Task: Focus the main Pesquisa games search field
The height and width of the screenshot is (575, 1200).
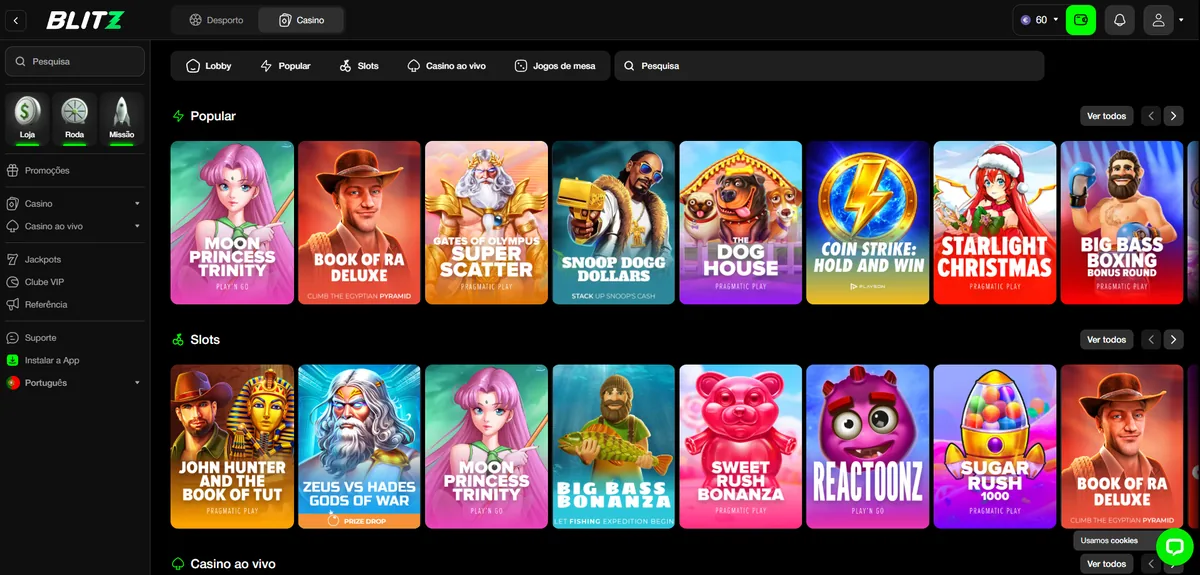Action: [x=829, y=66]
